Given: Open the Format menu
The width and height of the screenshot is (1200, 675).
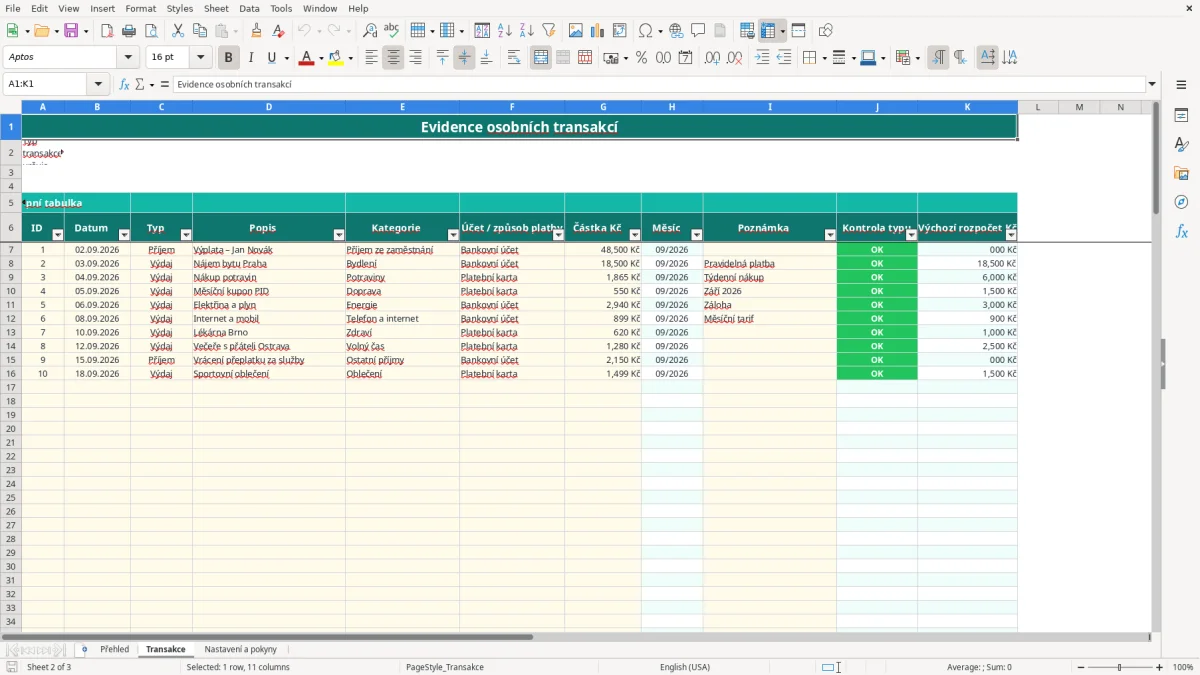Looking at the screenshot, I should coord(140,8).
